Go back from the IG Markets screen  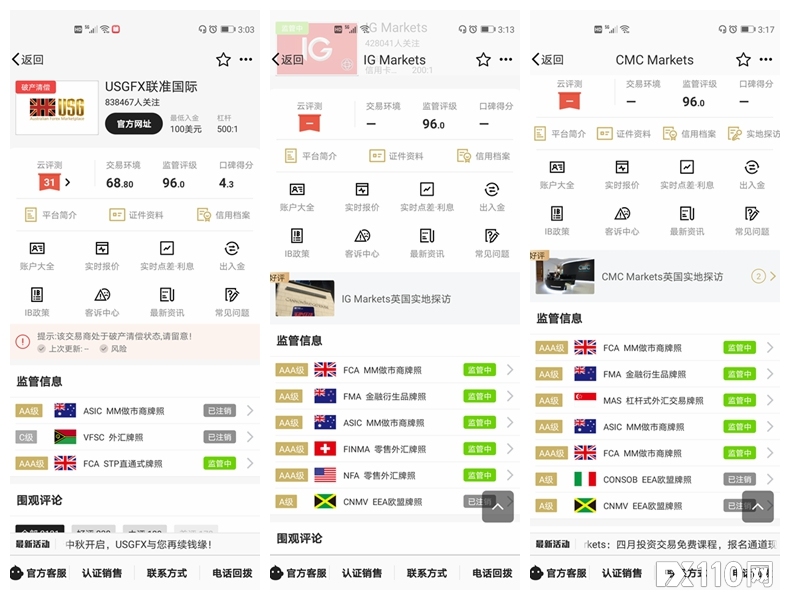[288, 59]
